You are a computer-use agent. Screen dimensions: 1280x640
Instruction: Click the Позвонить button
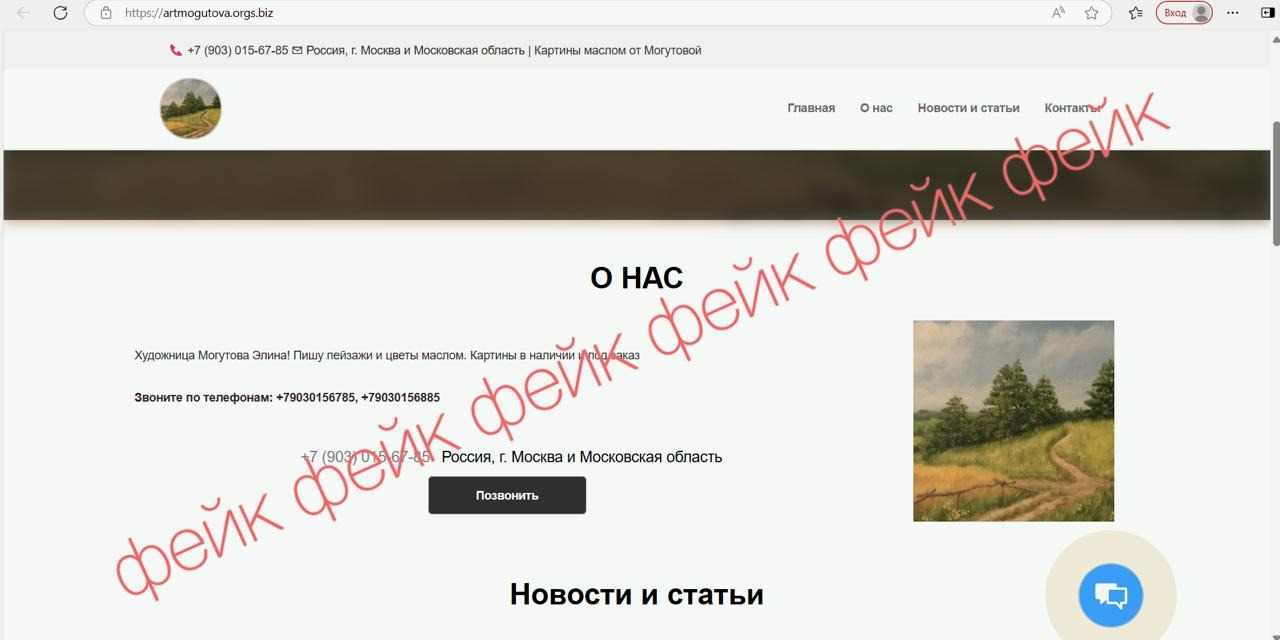click(507, 495)
